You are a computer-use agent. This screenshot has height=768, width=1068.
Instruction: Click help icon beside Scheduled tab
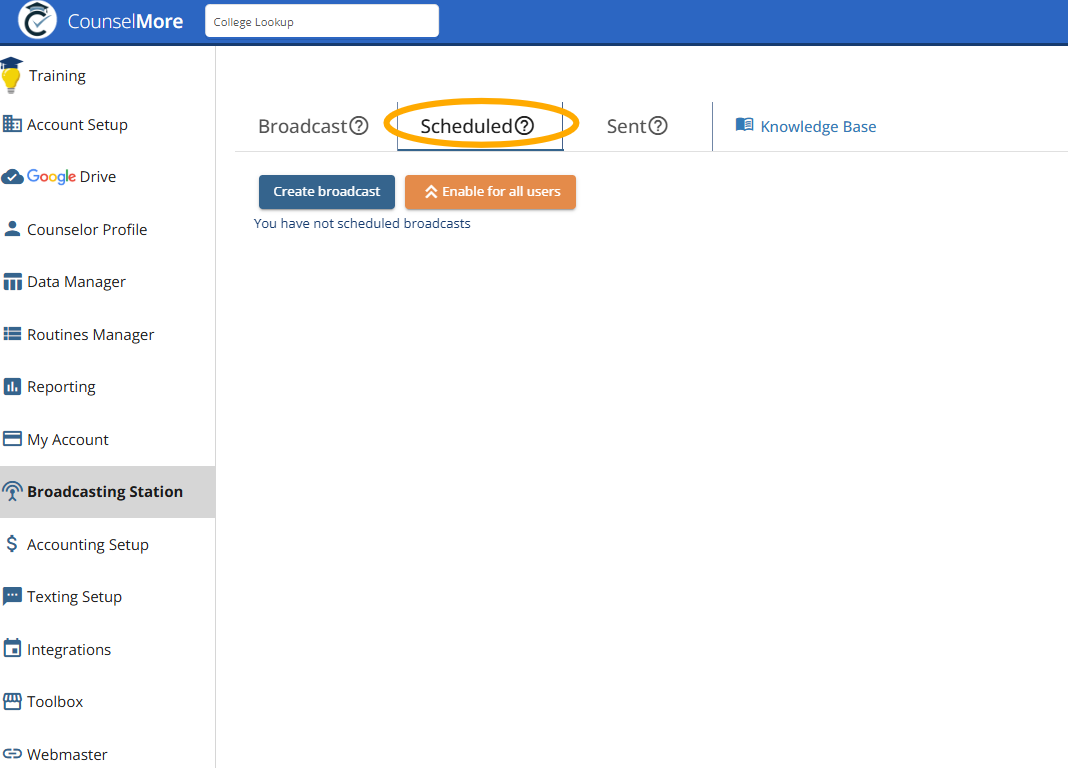(x=524, y=126)
